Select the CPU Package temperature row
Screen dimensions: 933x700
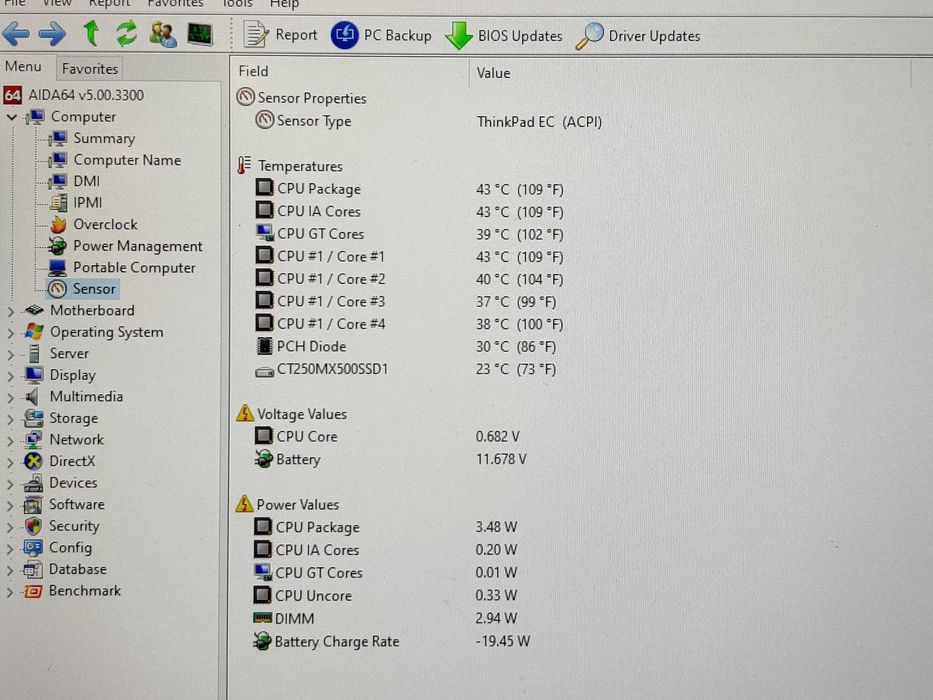pyautogui.click(x=409, y=189)
